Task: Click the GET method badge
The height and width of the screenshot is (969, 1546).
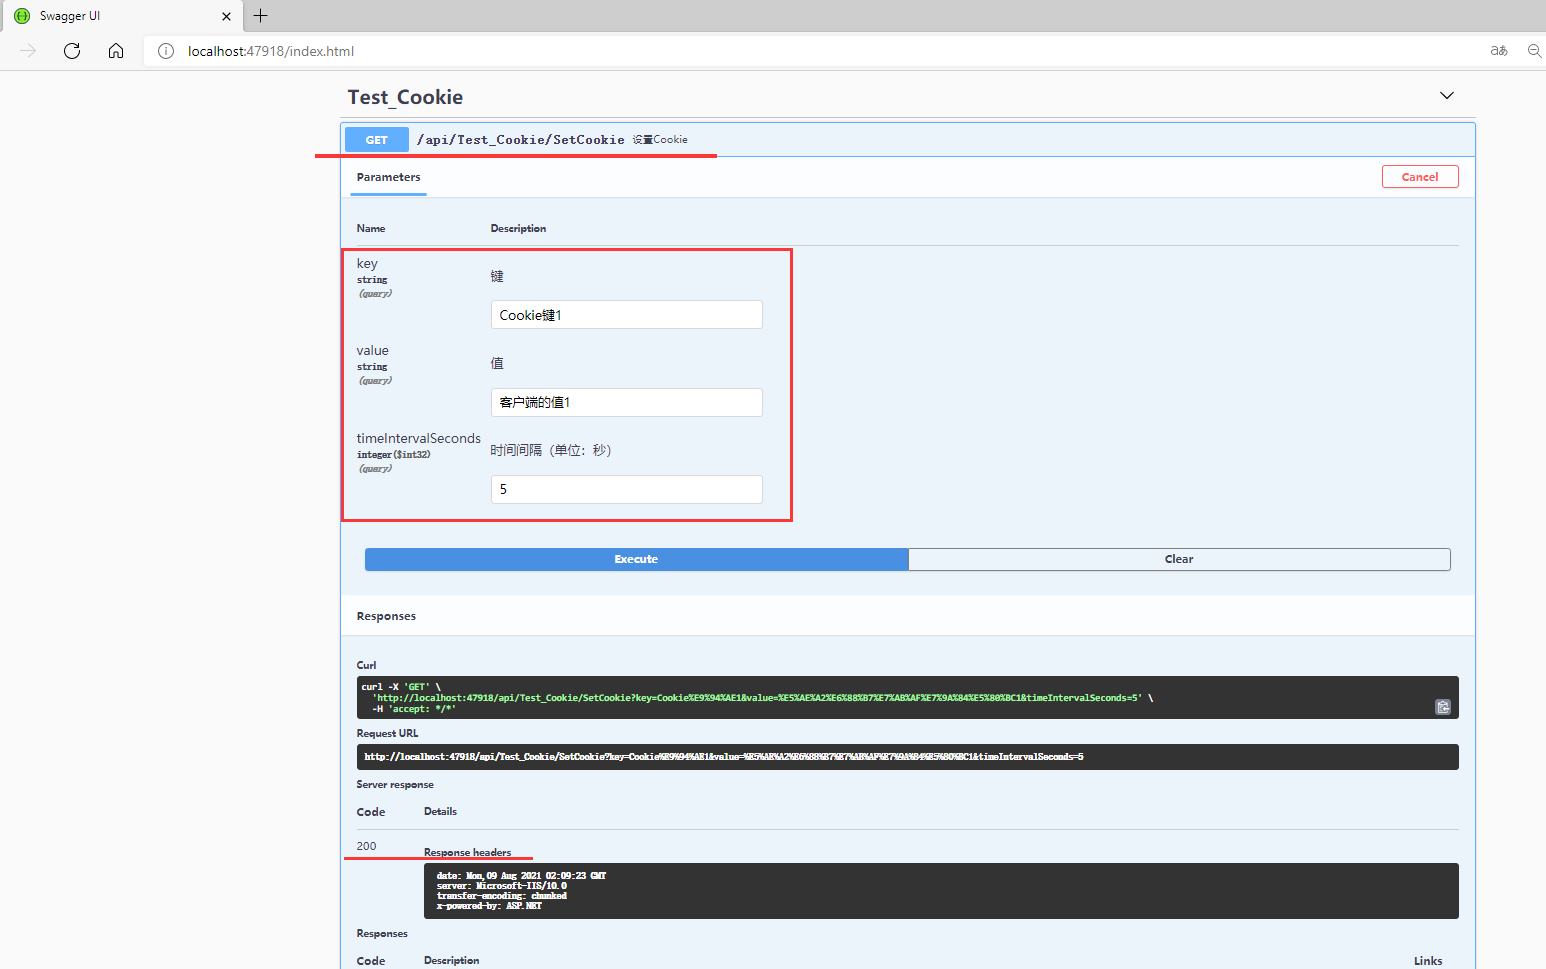Action: [376, 139]
